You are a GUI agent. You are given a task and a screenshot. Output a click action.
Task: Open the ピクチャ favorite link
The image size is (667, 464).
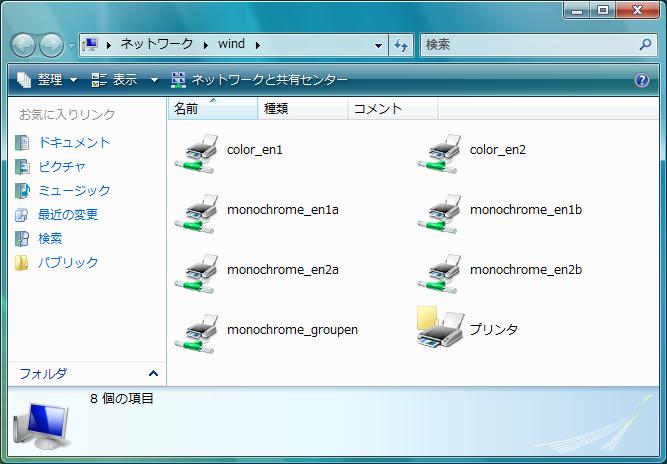pos(62,166)
